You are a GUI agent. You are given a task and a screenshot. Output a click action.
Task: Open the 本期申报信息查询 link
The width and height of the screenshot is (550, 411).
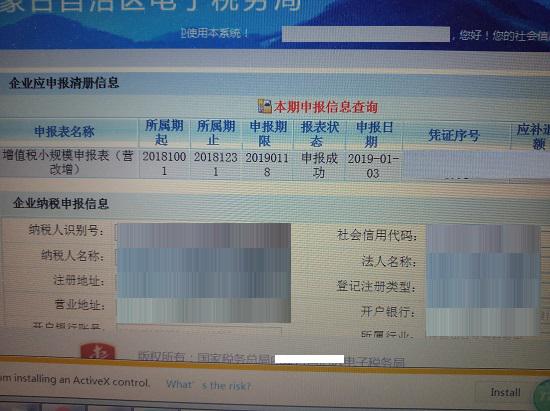tap(326, 107)
